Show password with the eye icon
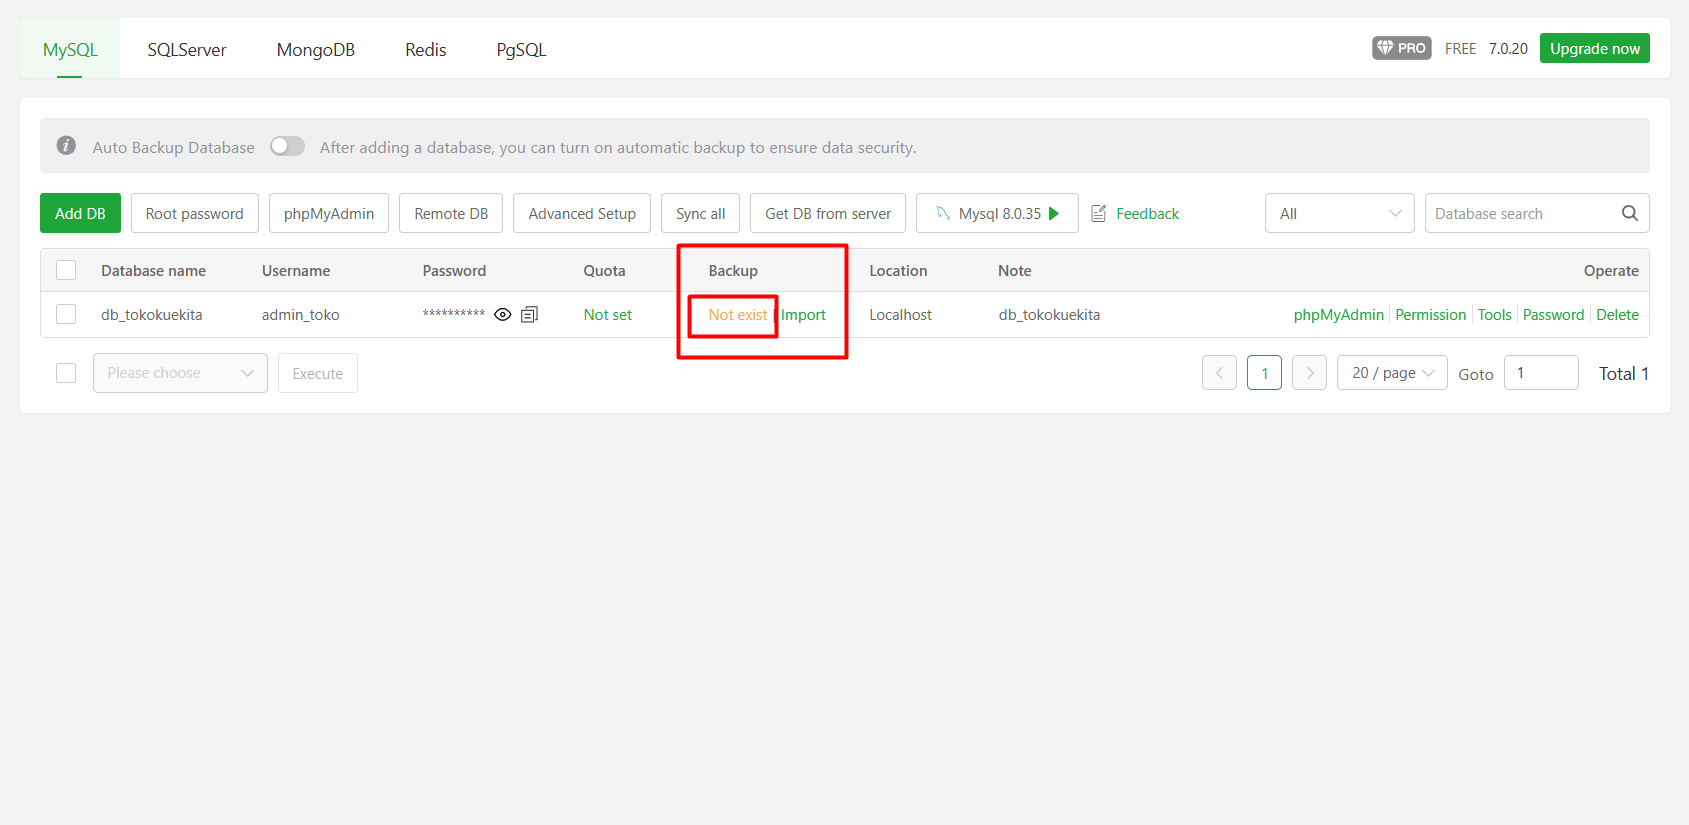 point(503,314)
